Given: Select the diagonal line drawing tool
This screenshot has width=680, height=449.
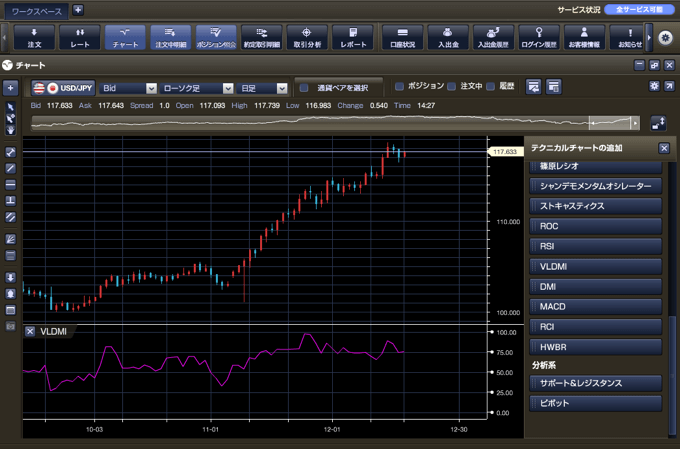Looking at the screenshot, I should 11,168.
